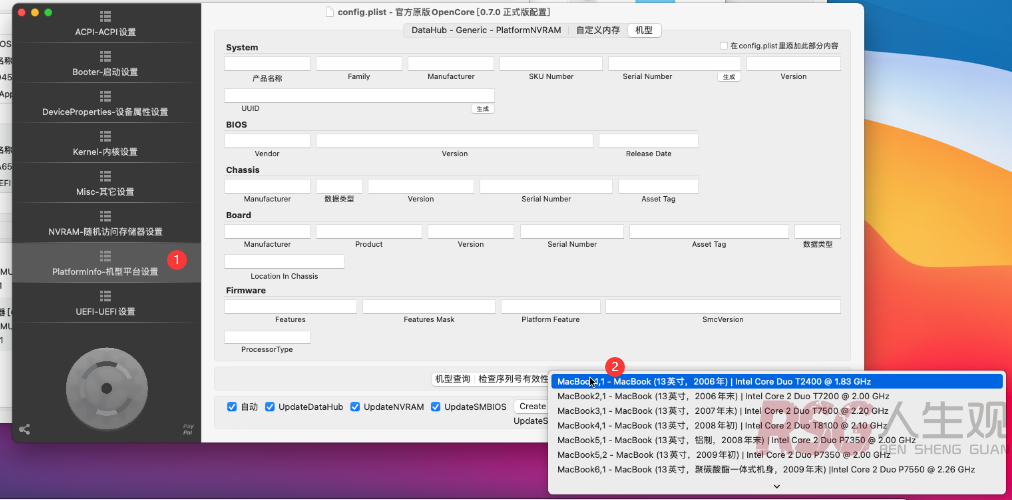Viewport: 1012px width, 500px height.
Task: Click the BIOS Version input field
Action: (x=454, y=141)
